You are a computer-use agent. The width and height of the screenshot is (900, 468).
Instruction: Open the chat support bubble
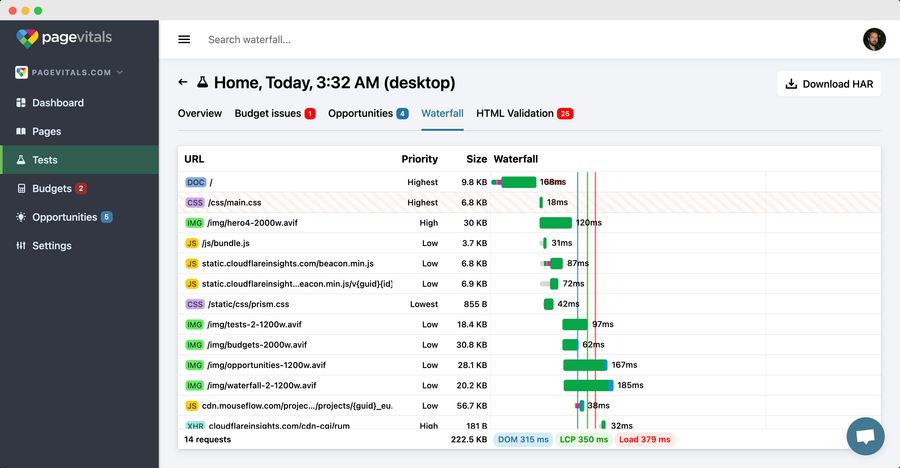pos(865,436)
